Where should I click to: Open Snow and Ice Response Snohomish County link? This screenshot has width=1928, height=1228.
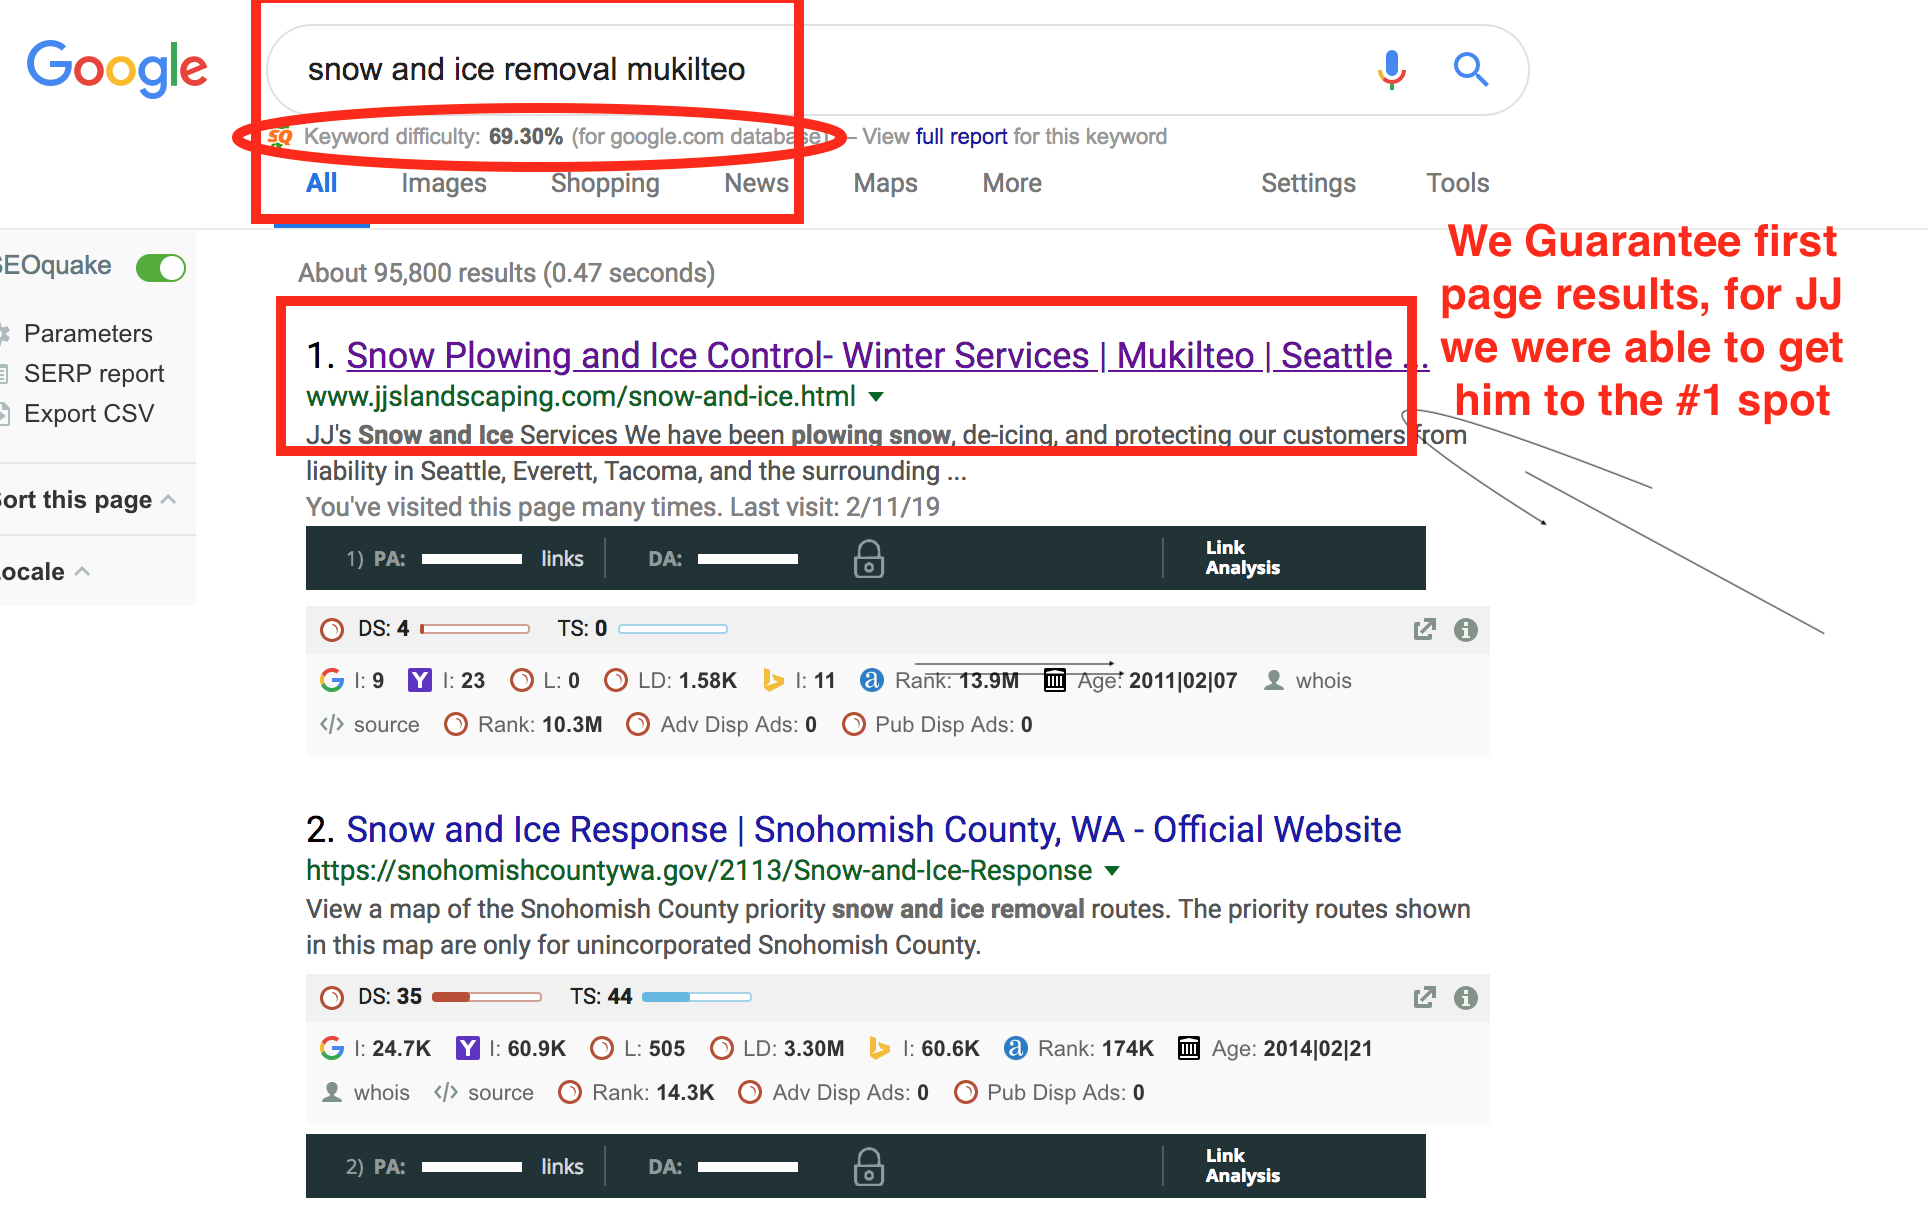click(x=873, y=829)
